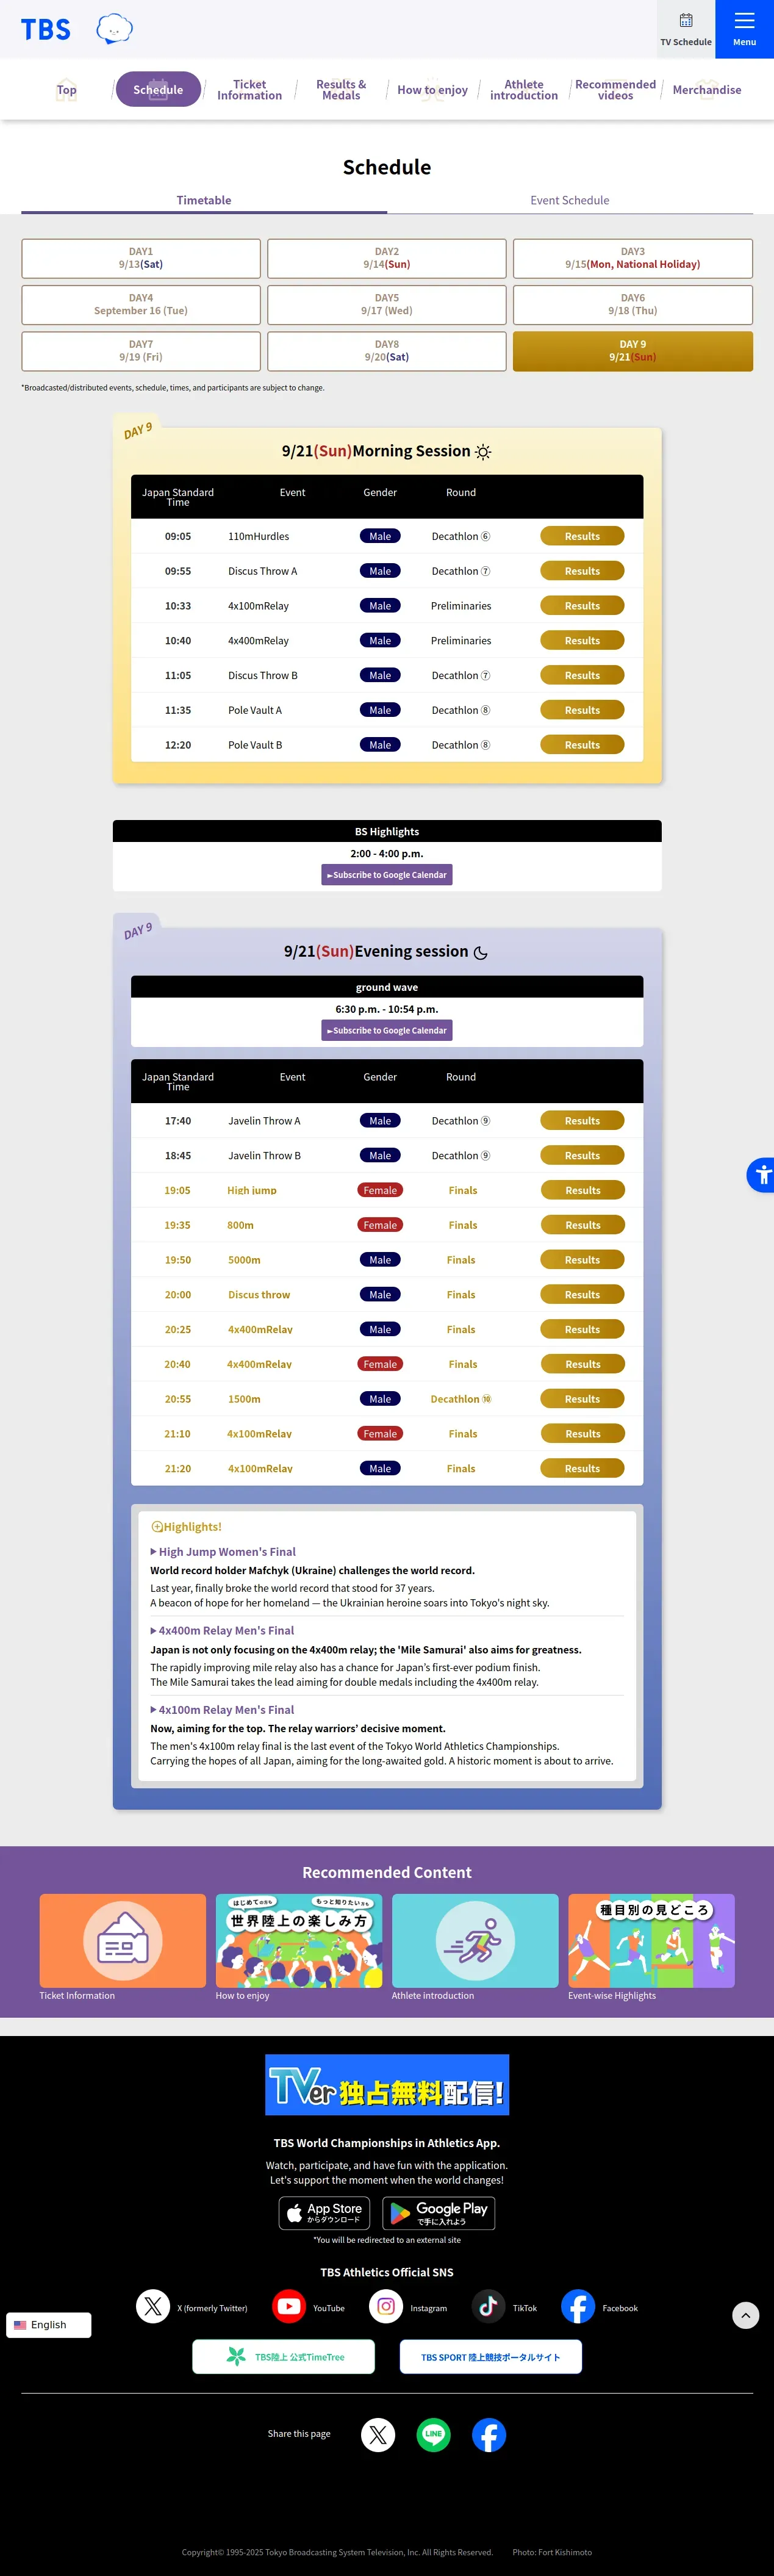Click the TBS logo

[x=46, y=30]
